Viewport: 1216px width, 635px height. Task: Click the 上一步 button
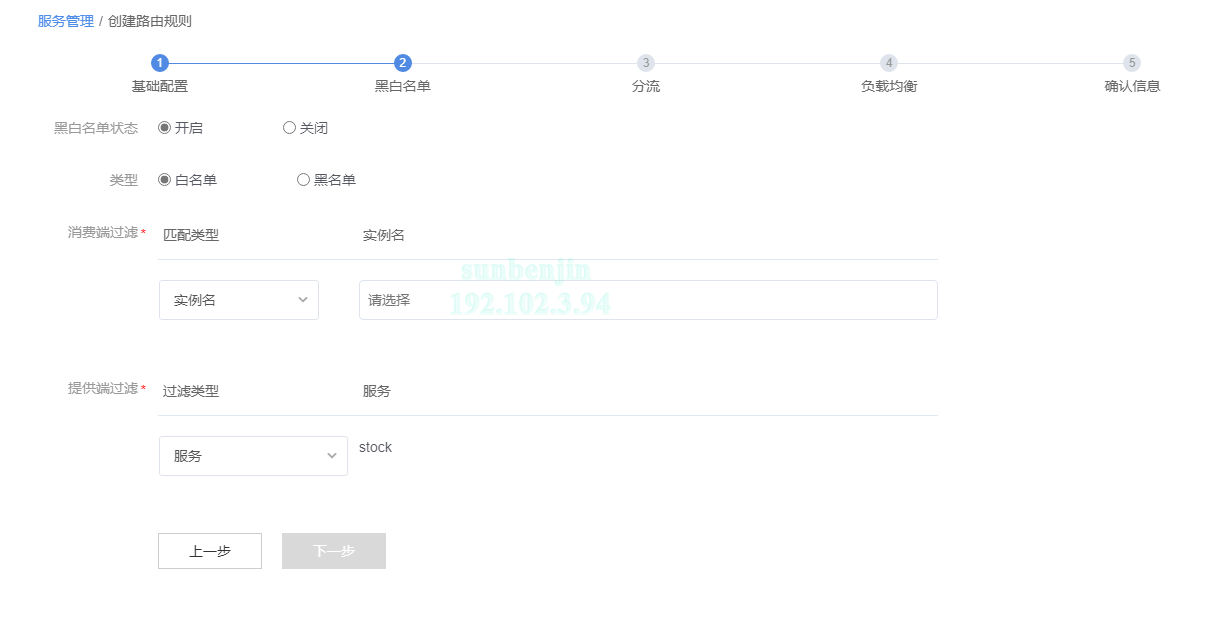pos(210,551)
